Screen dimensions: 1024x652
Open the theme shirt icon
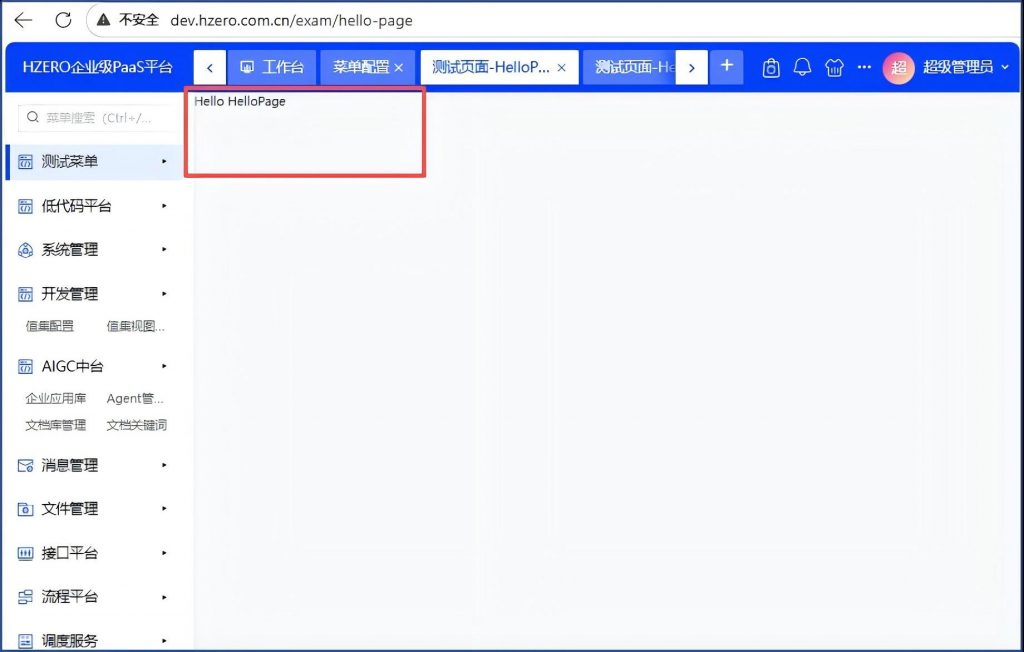(x=834, y=67)
